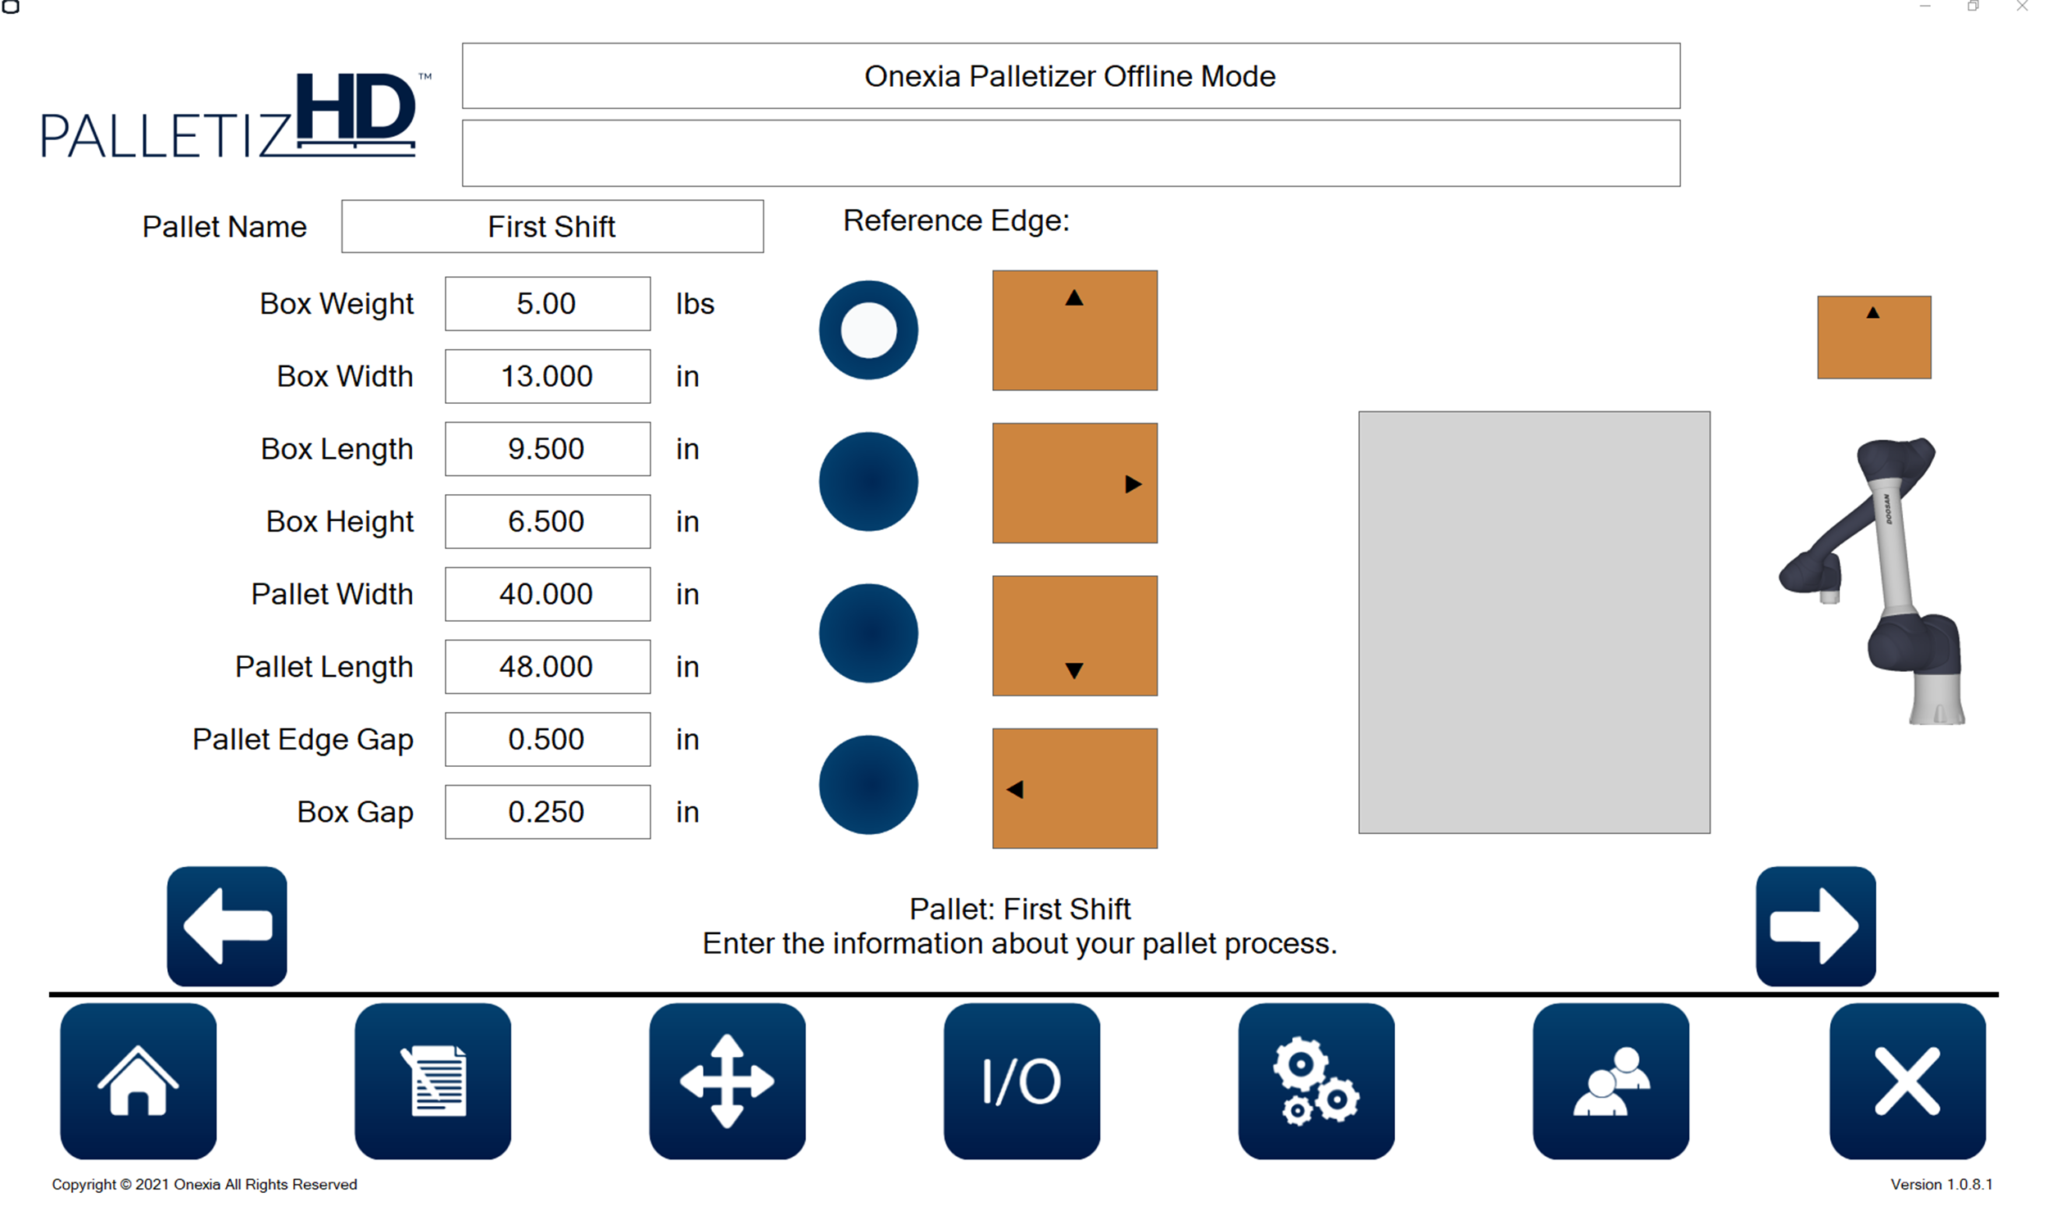Screen dimensions: 2048x1229
Task: Click the Box Gap input showing 0.250
Action: pos(547,811)
